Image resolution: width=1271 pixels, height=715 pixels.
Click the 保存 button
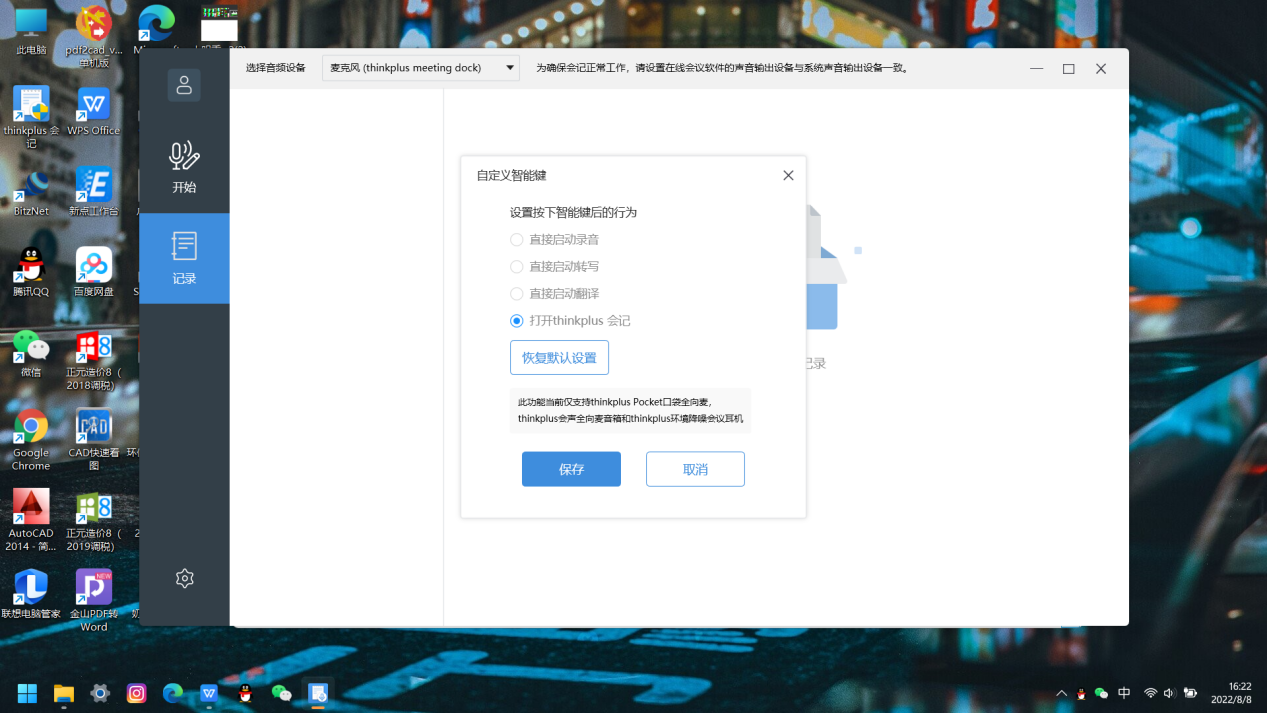[x=573, y=470]
